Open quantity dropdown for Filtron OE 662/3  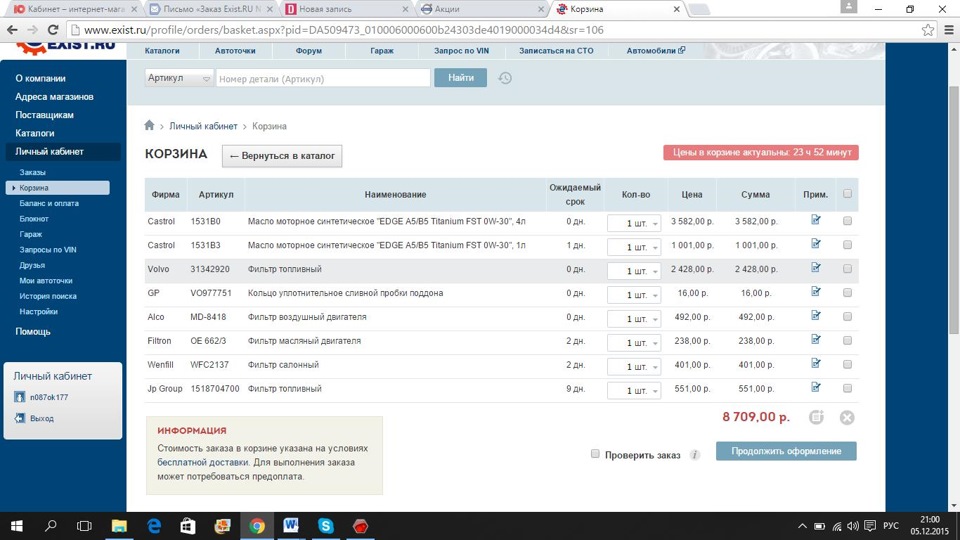point(634,342)
